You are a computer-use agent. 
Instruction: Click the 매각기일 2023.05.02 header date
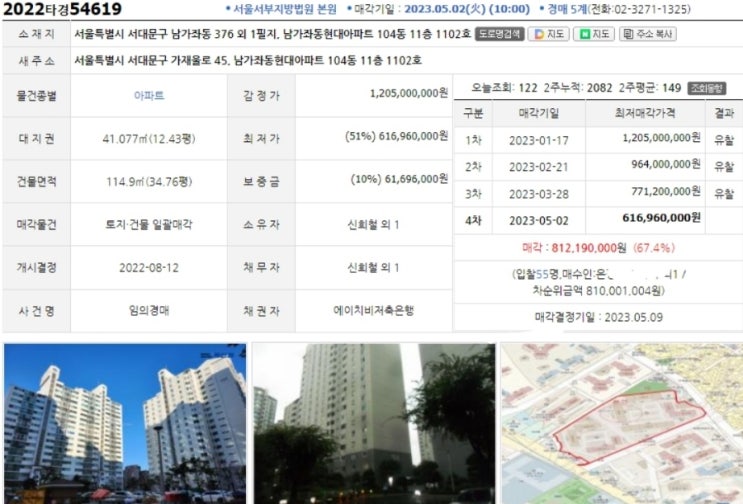click(467, 9)
